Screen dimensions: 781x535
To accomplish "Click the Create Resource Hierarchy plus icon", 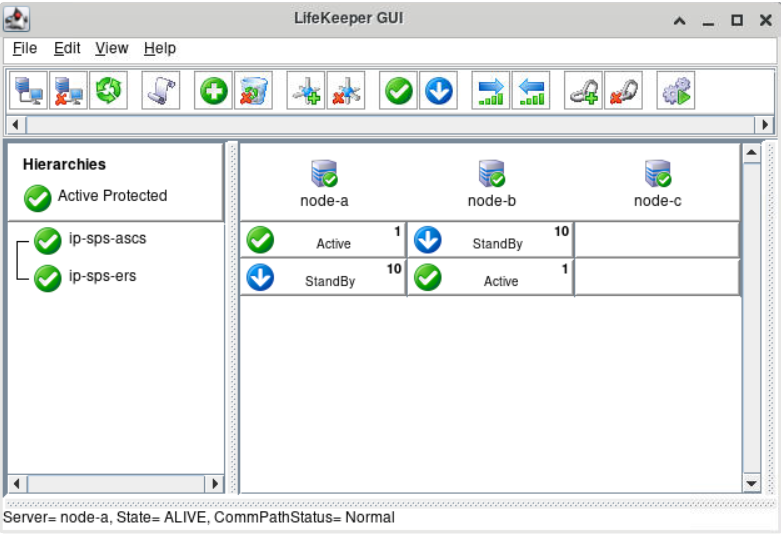I will click(213, 91).
